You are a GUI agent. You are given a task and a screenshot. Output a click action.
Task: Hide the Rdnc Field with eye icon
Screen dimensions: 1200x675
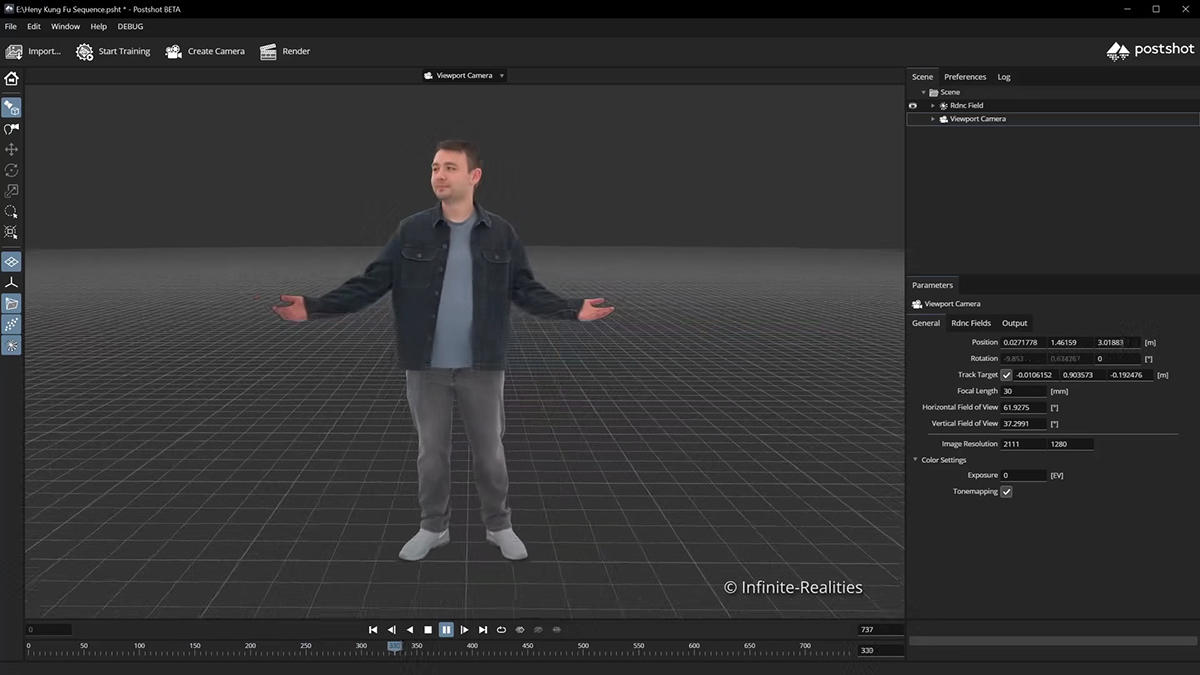tap(912, 105)
